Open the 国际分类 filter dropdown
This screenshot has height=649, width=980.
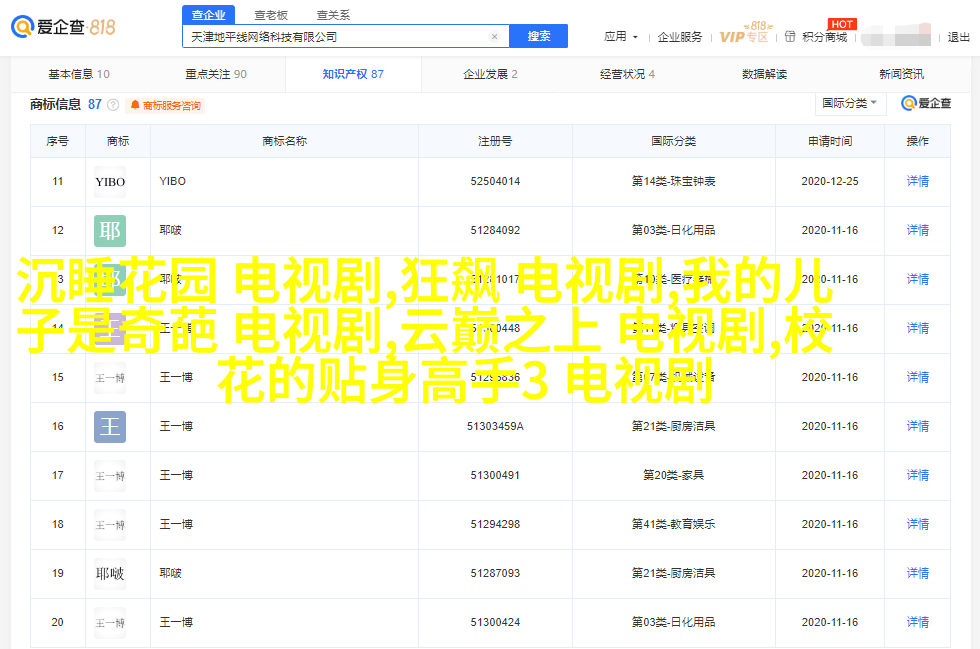click(850, 103)
